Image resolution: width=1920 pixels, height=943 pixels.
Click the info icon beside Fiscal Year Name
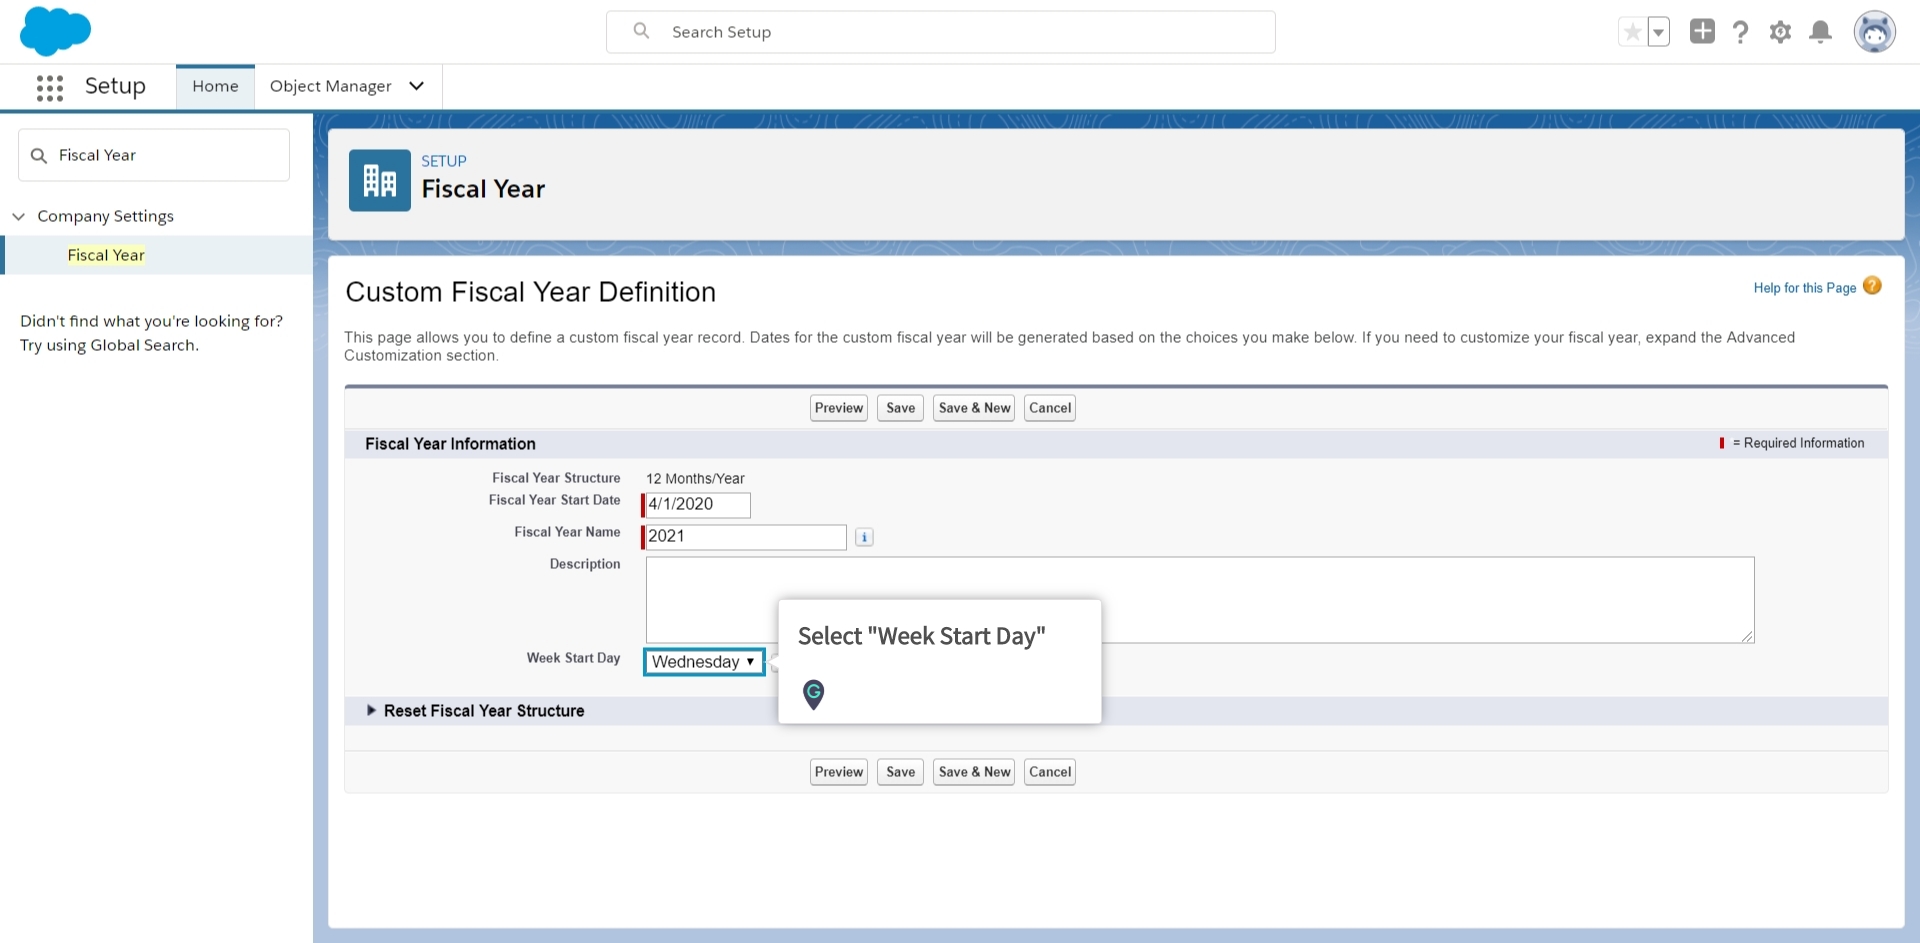click(863, 537)
